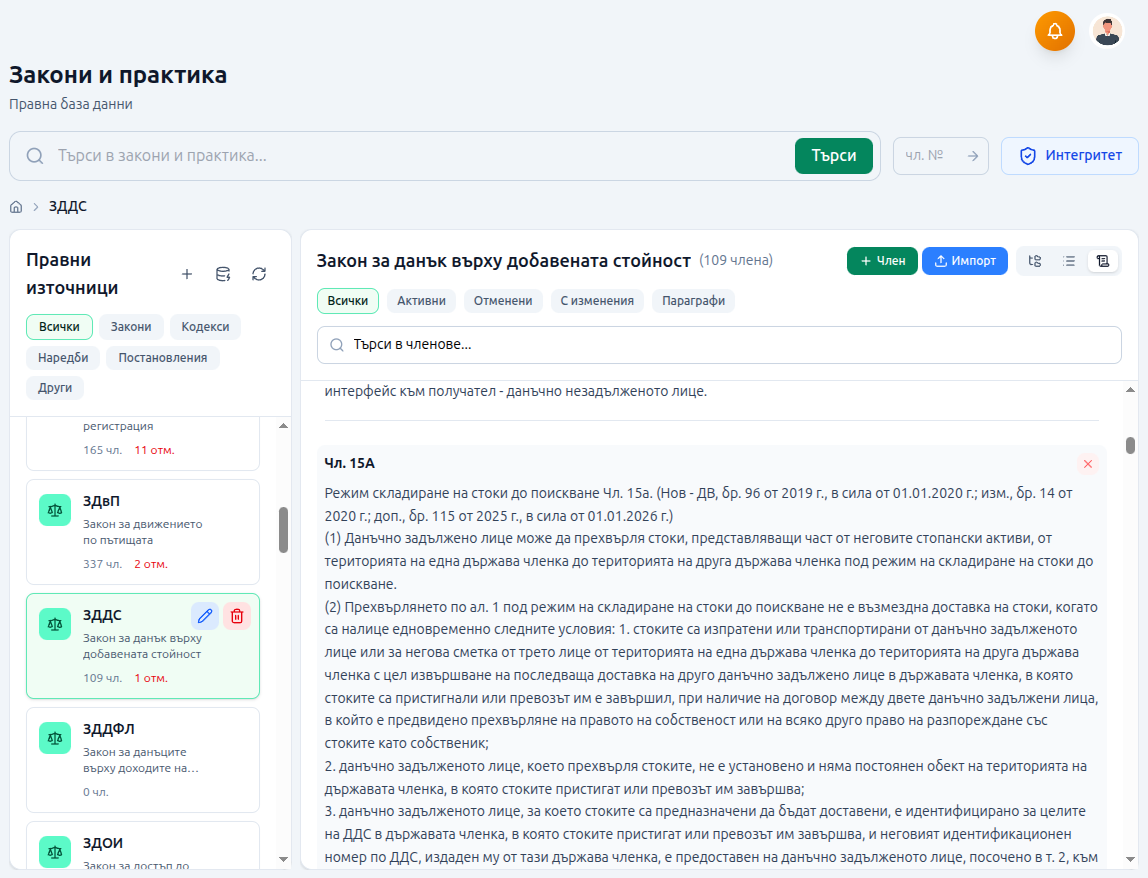
Task: Filter articles by Отменени
Action: click(x=503, y=301)
